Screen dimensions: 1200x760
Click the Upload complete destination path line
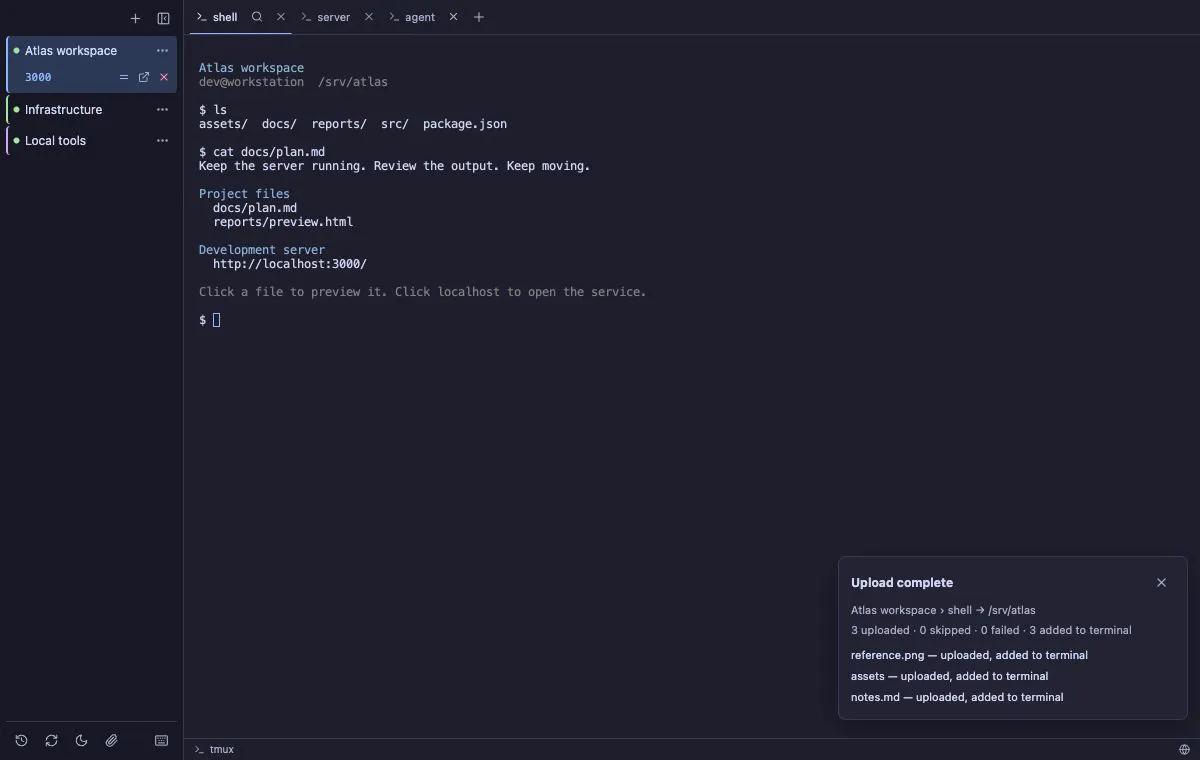[x=943, y=610]
